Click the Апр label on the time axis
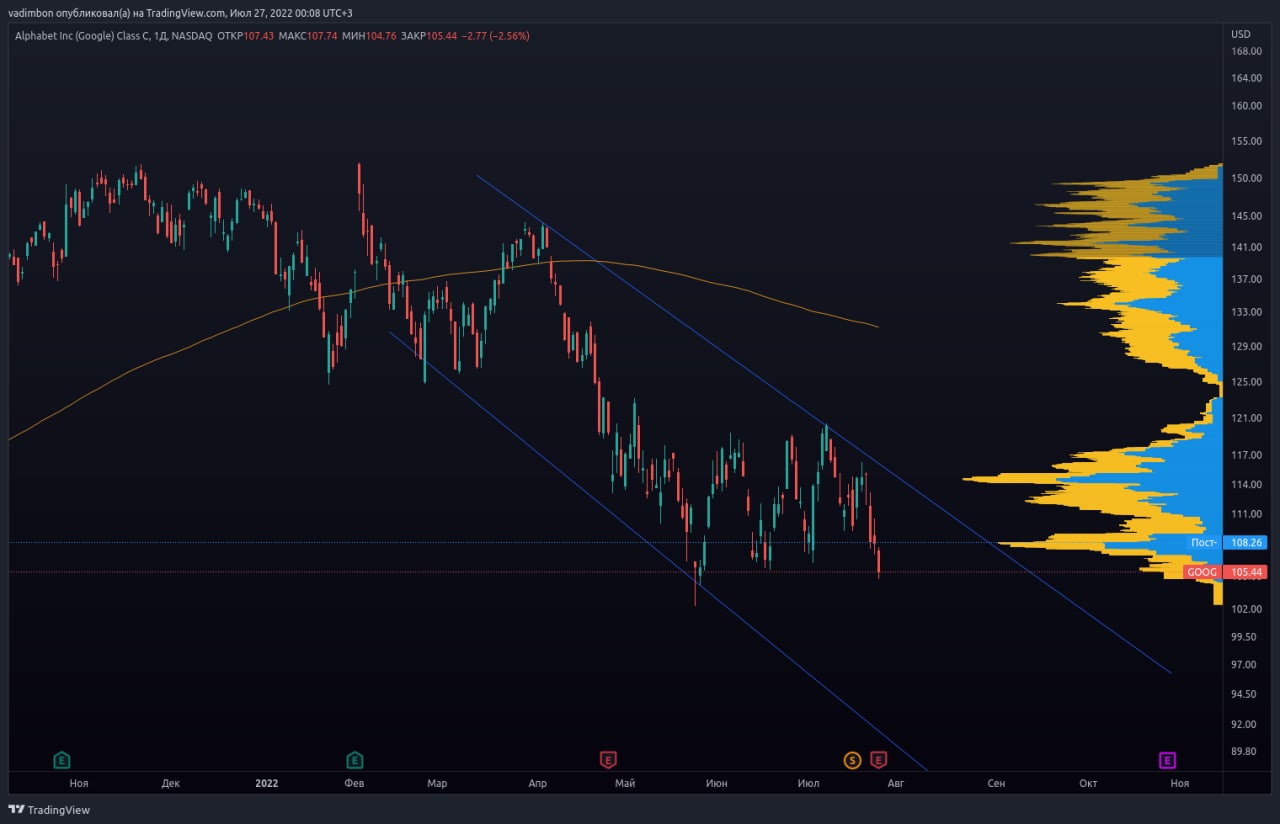This screenshot has height=824, width=1280. [538, 784]
